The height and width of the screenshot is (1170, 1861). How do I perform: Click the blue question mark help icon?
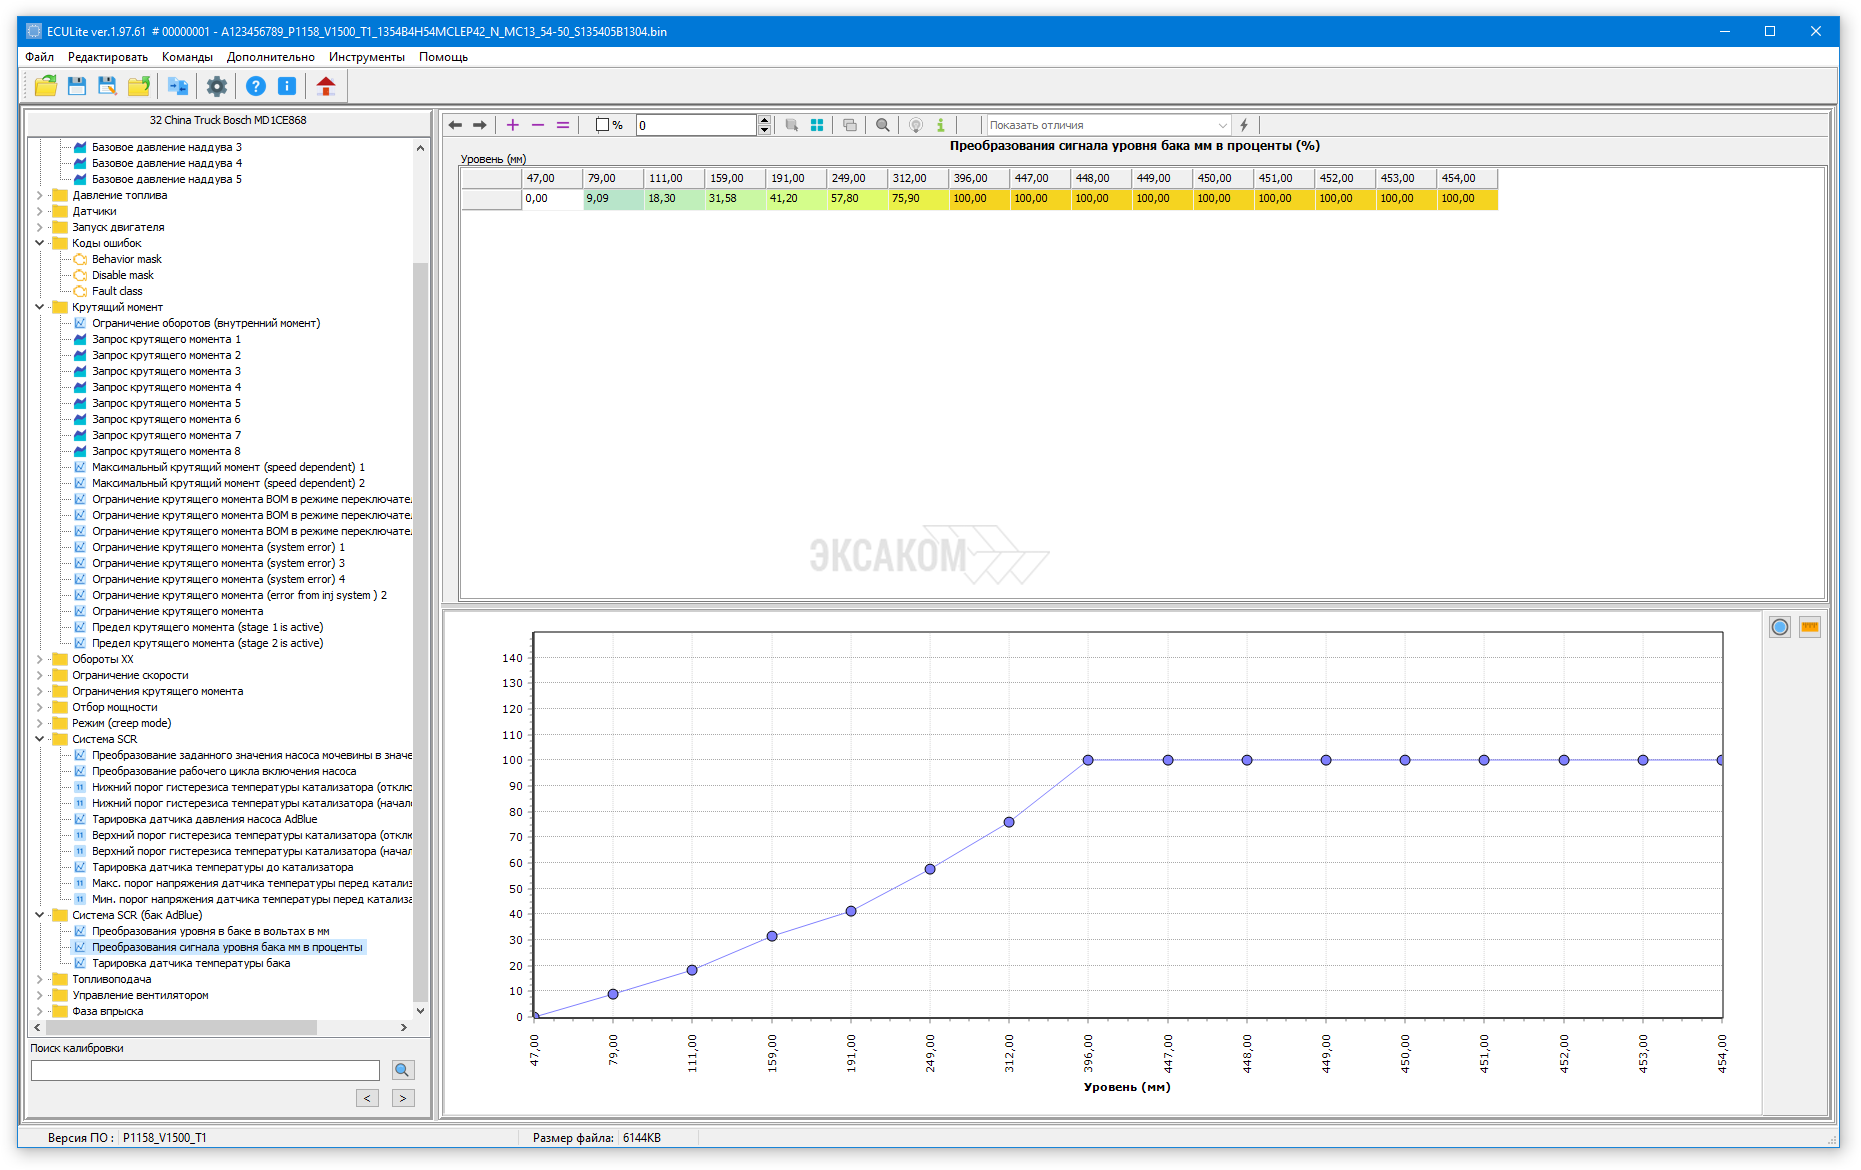256,86
